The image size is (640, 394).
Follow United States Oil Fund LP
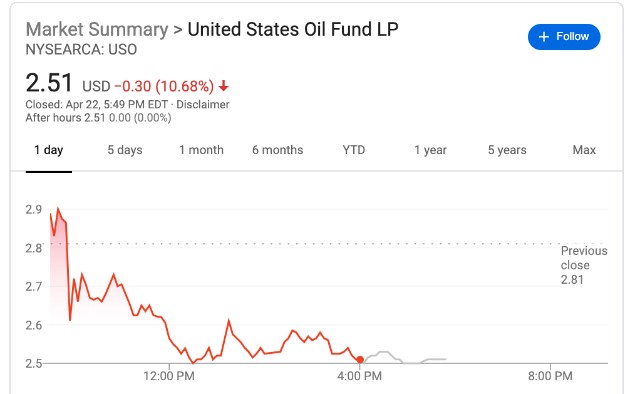(564, 37)
